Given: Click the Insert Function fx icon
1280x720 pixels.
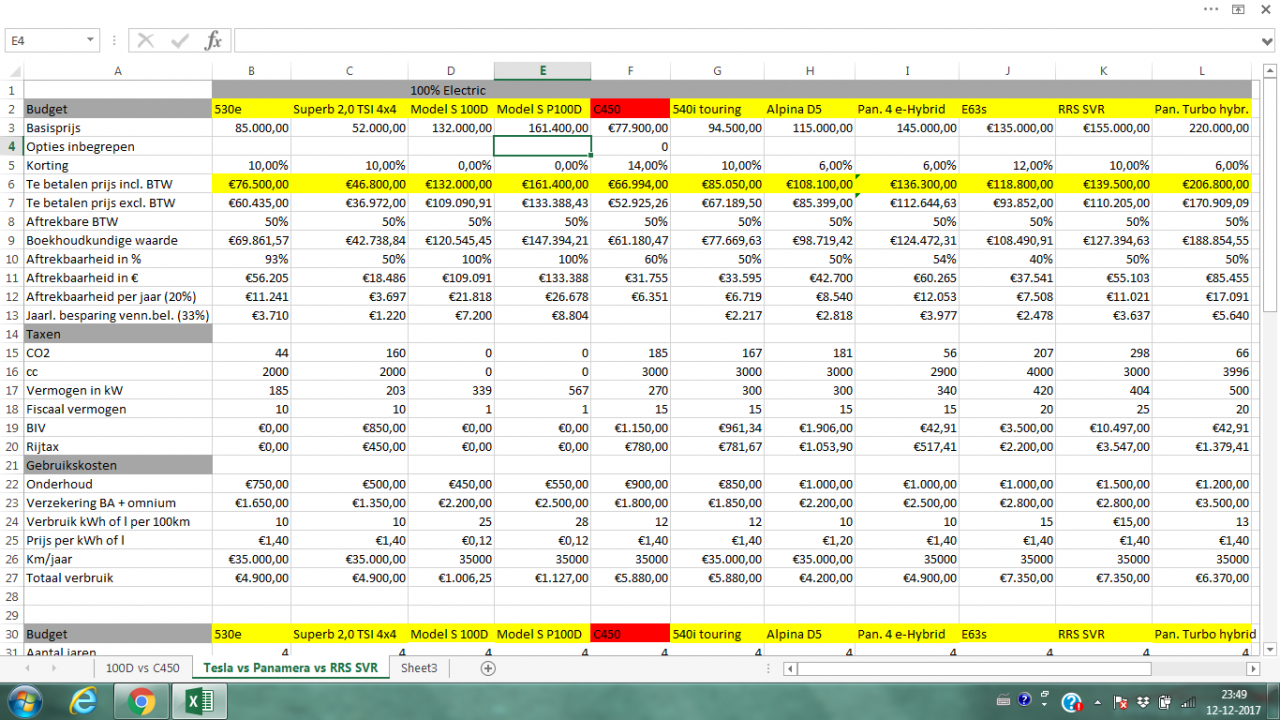Looking at the screenshot, I should (x=213, y=41).
